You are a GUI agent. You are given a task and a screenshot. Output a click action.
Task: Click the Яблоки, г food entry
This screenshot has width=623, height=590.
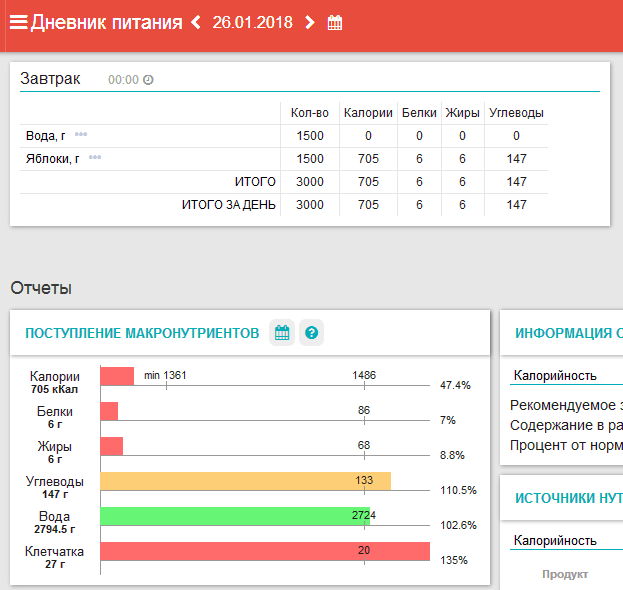pyautogui.click(x=52, y=159)
